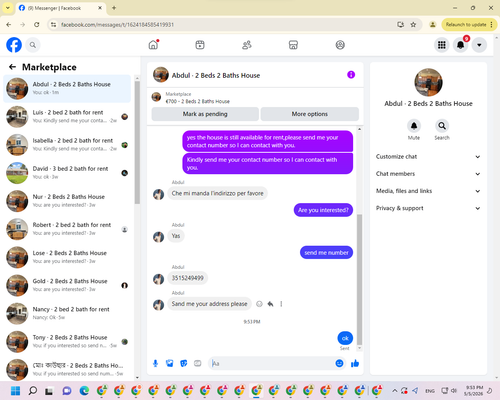
Task: Open the notifications bell
Action: pos(460,45)
